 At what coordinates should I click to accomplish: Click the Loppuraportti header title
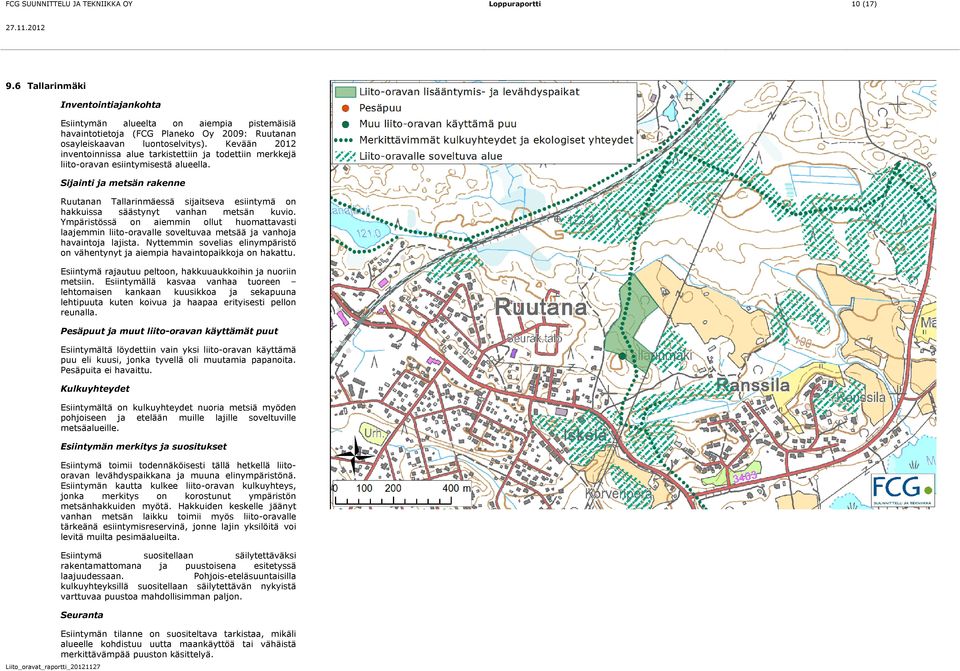click(x=515, y=4)
